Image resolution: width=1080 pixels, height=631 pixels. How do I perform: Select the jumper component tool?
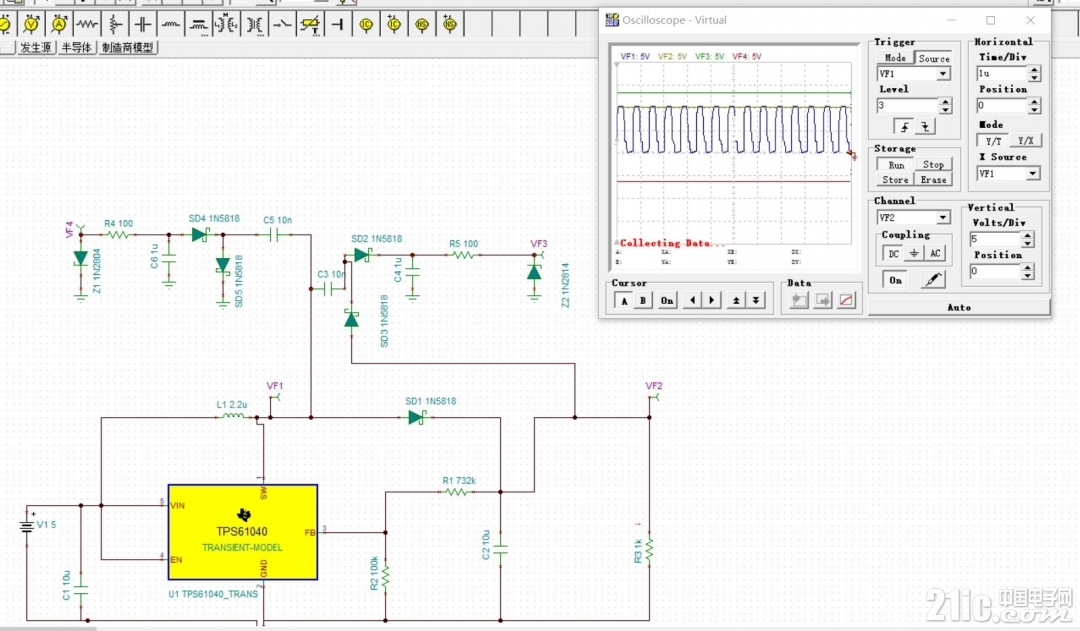point(338,25)
